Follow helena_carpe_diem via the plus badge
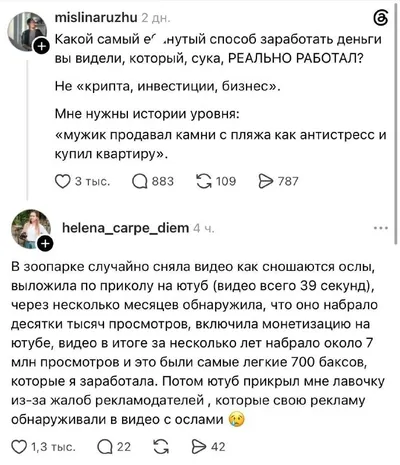Screen dimensions: 400x465 pos(45,244)
